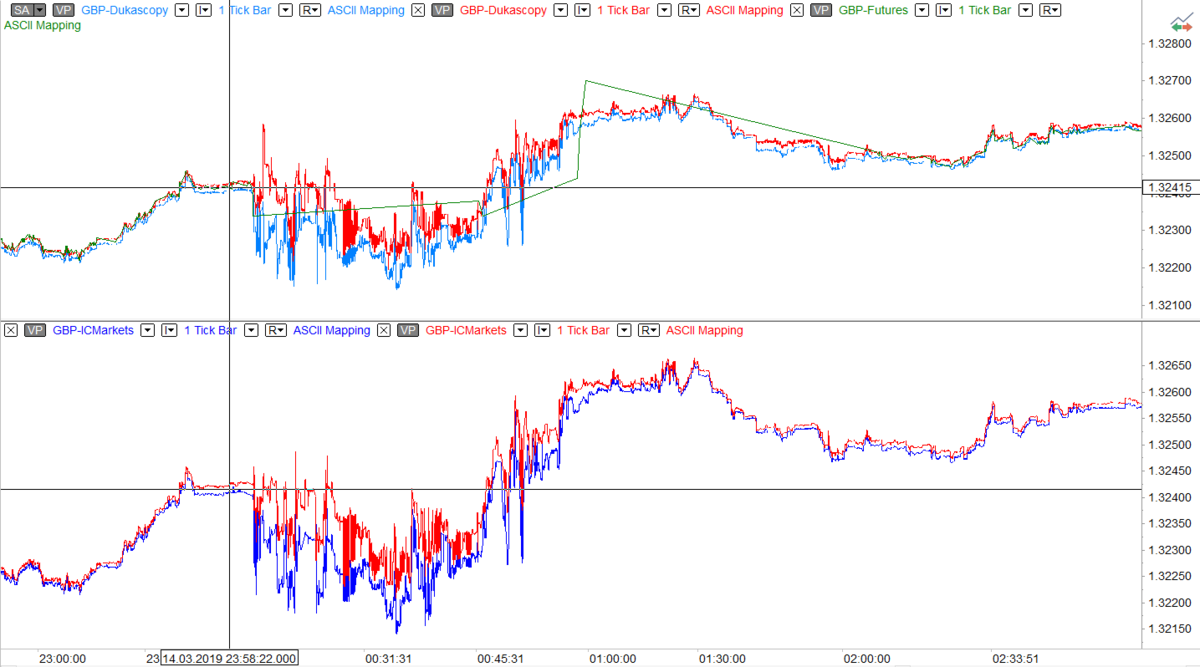Open the R dropdown for red GBP-Dukascopy
Viewport: 1200px width, 667px height.
click(689, 10)
